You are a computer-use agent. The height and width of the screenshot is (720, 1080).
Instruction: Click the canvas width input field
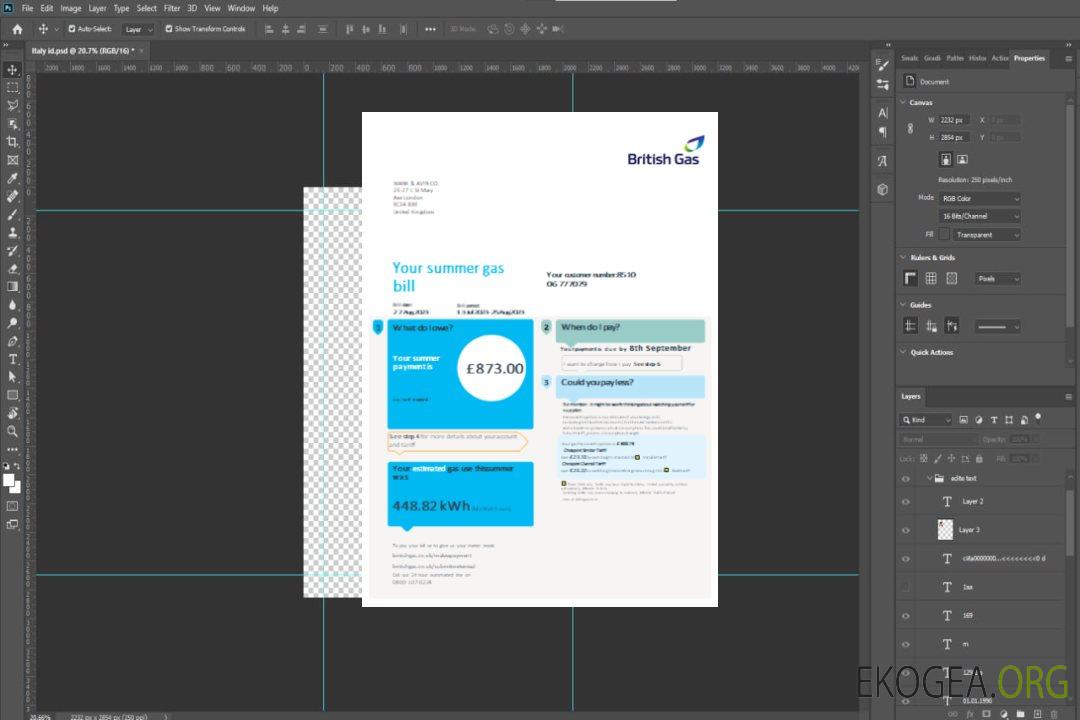coord(953,120)
